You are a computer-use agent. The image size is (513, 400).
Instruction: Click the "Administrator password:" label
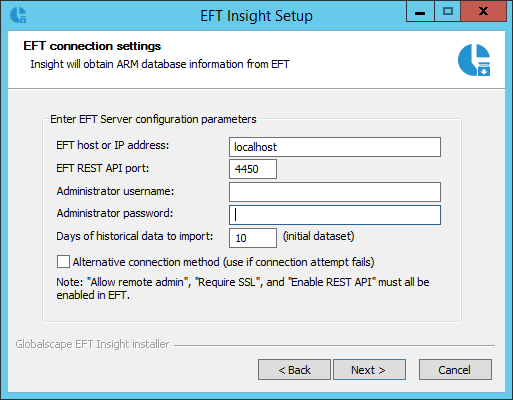(115, 213)
